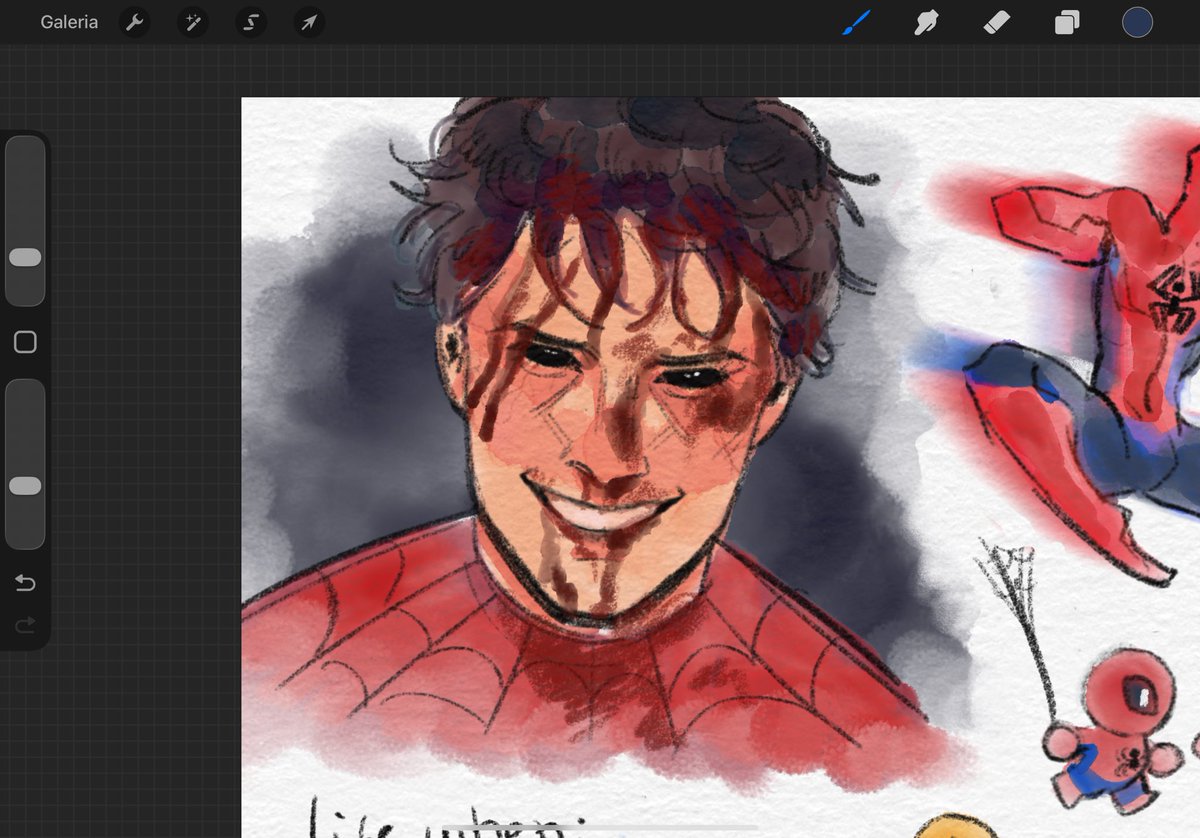Redo with the dimmed redo arrow
Screen dimensions: 1200x838
(x=25, y=625)
